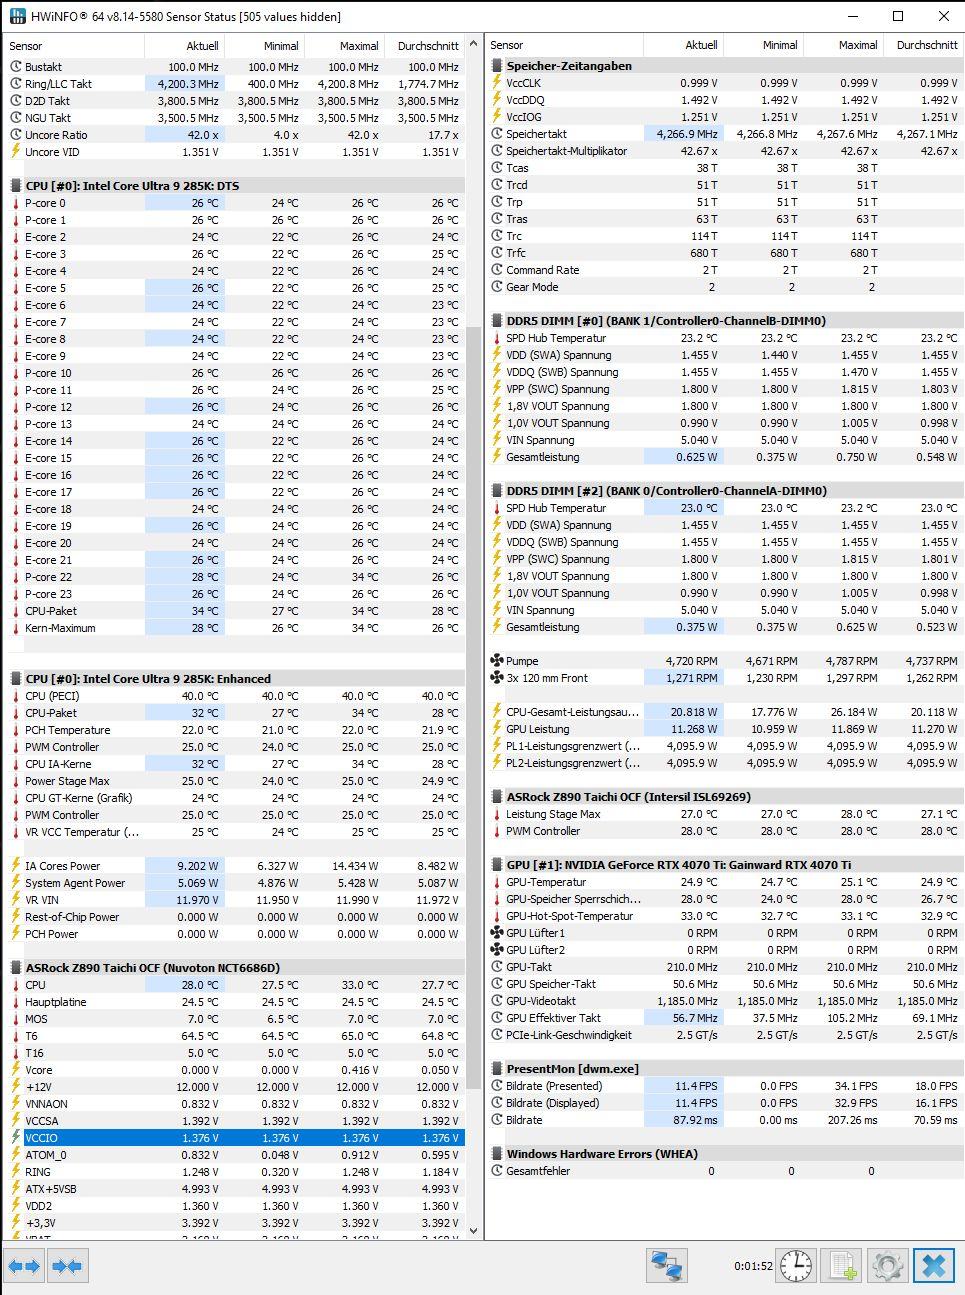Image resolution: width=965 pixels, height=1295 pixels.
Task: Select the PCH Temperature row
Action: (235, 730)
